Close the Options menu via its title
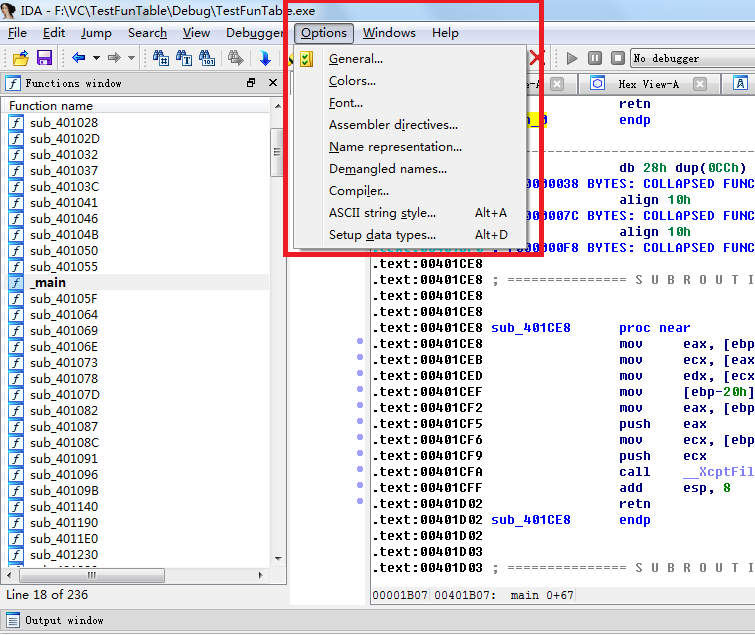755x635 pixels. click(324, 33)
